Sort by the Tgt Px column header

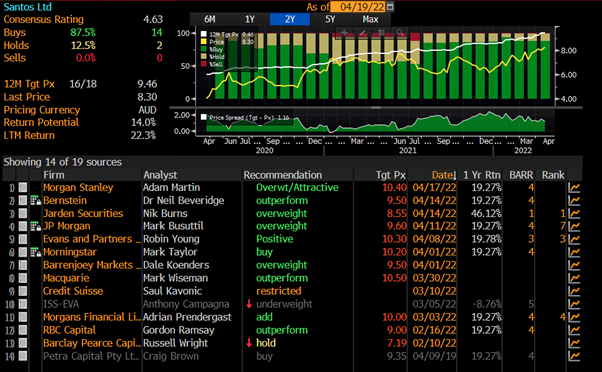390,175
